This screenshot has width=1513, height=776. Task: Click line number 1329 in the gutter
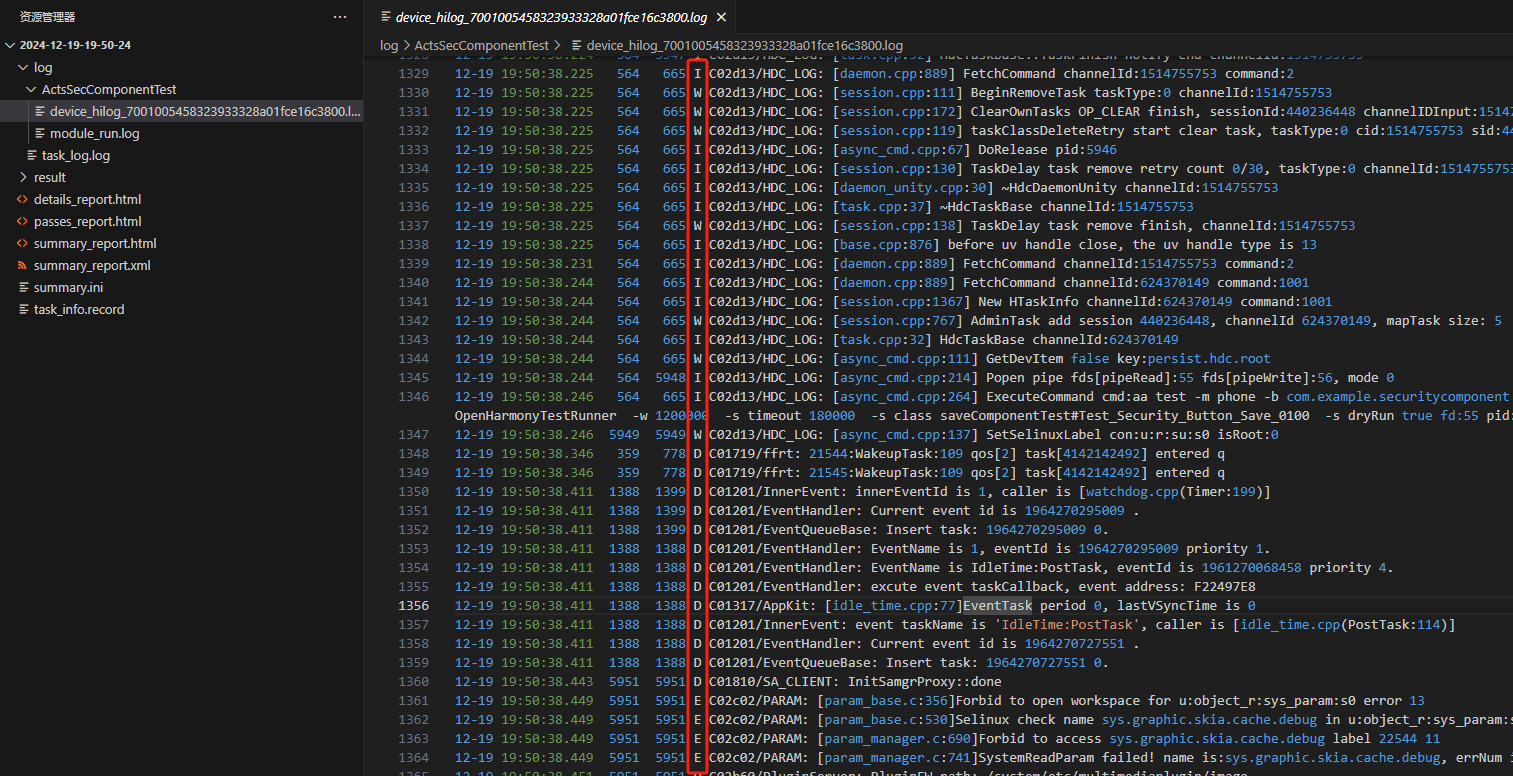click(x=413, y=74)
